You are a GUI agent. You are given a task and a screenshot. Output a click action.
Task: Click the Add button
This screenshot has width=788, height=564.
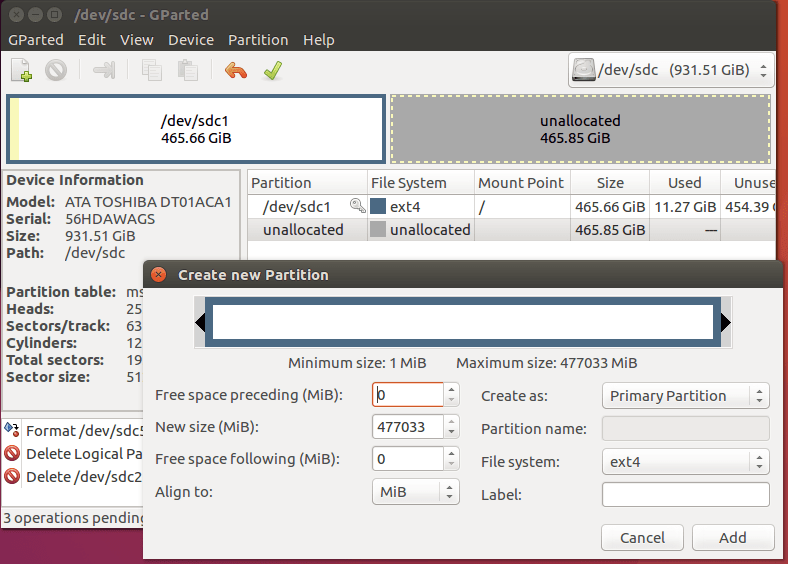(x=733, y=537)
